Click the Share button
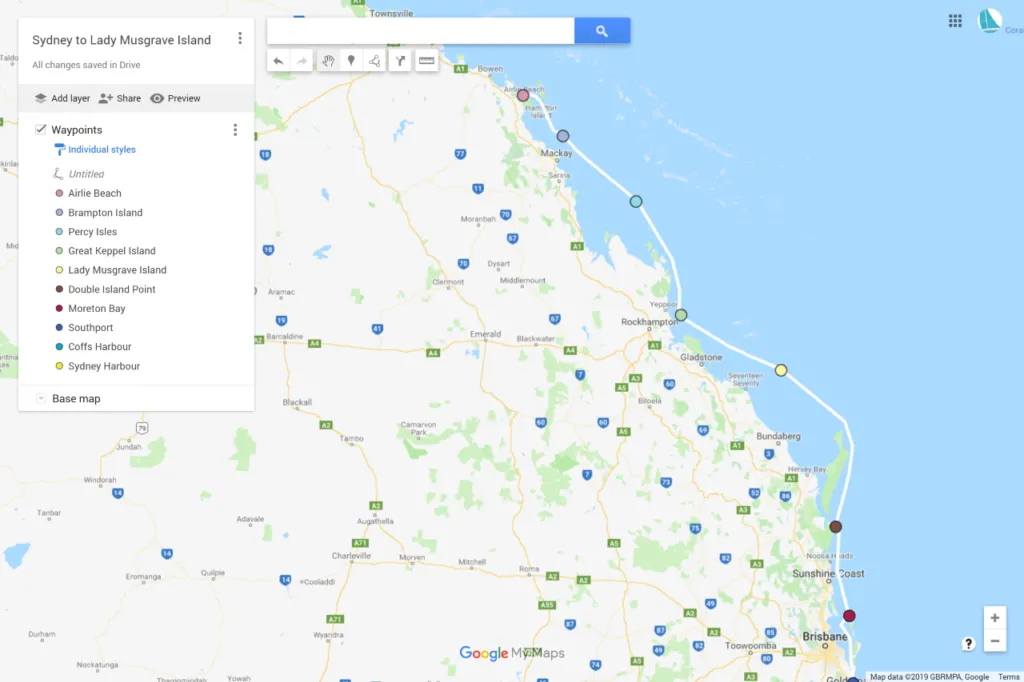Screen dimensions: 1024x682 click(x=120, y=98)
